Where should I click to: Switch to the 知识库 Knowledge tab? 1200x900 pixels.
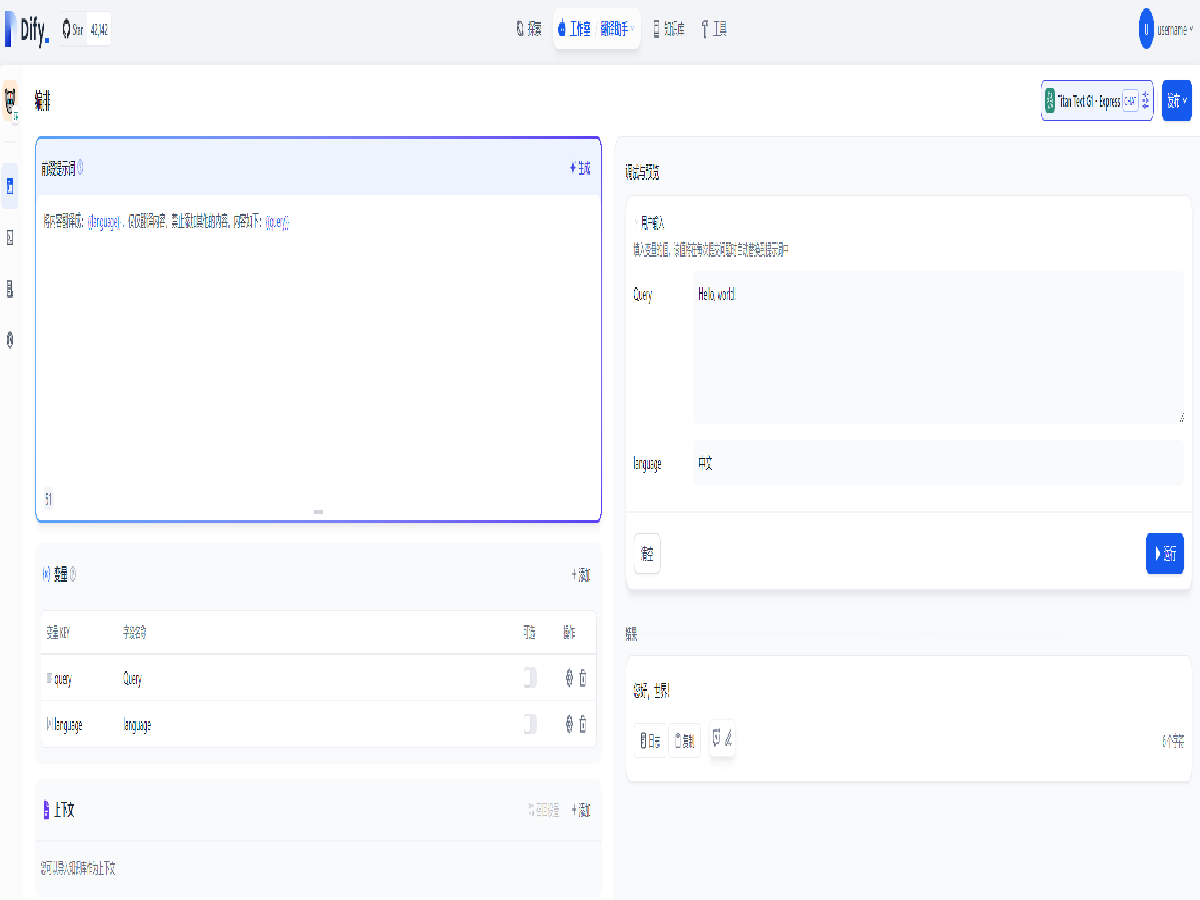point(668,29)
